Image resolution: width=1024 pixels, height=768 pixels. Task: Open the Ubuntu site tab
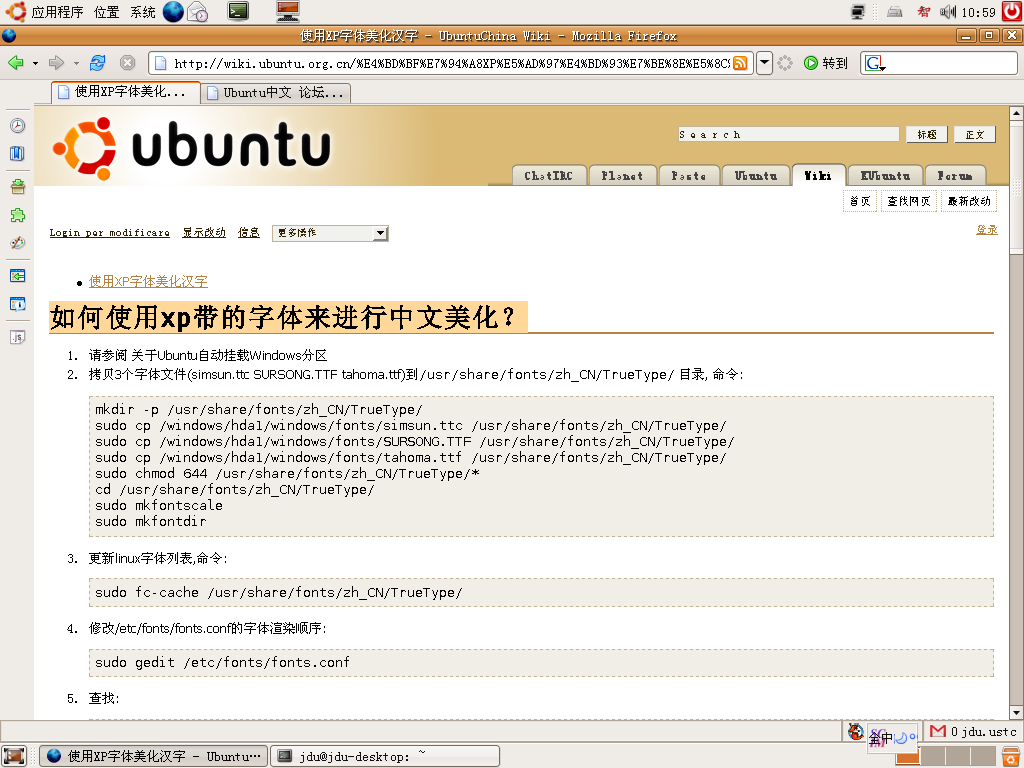756,176
